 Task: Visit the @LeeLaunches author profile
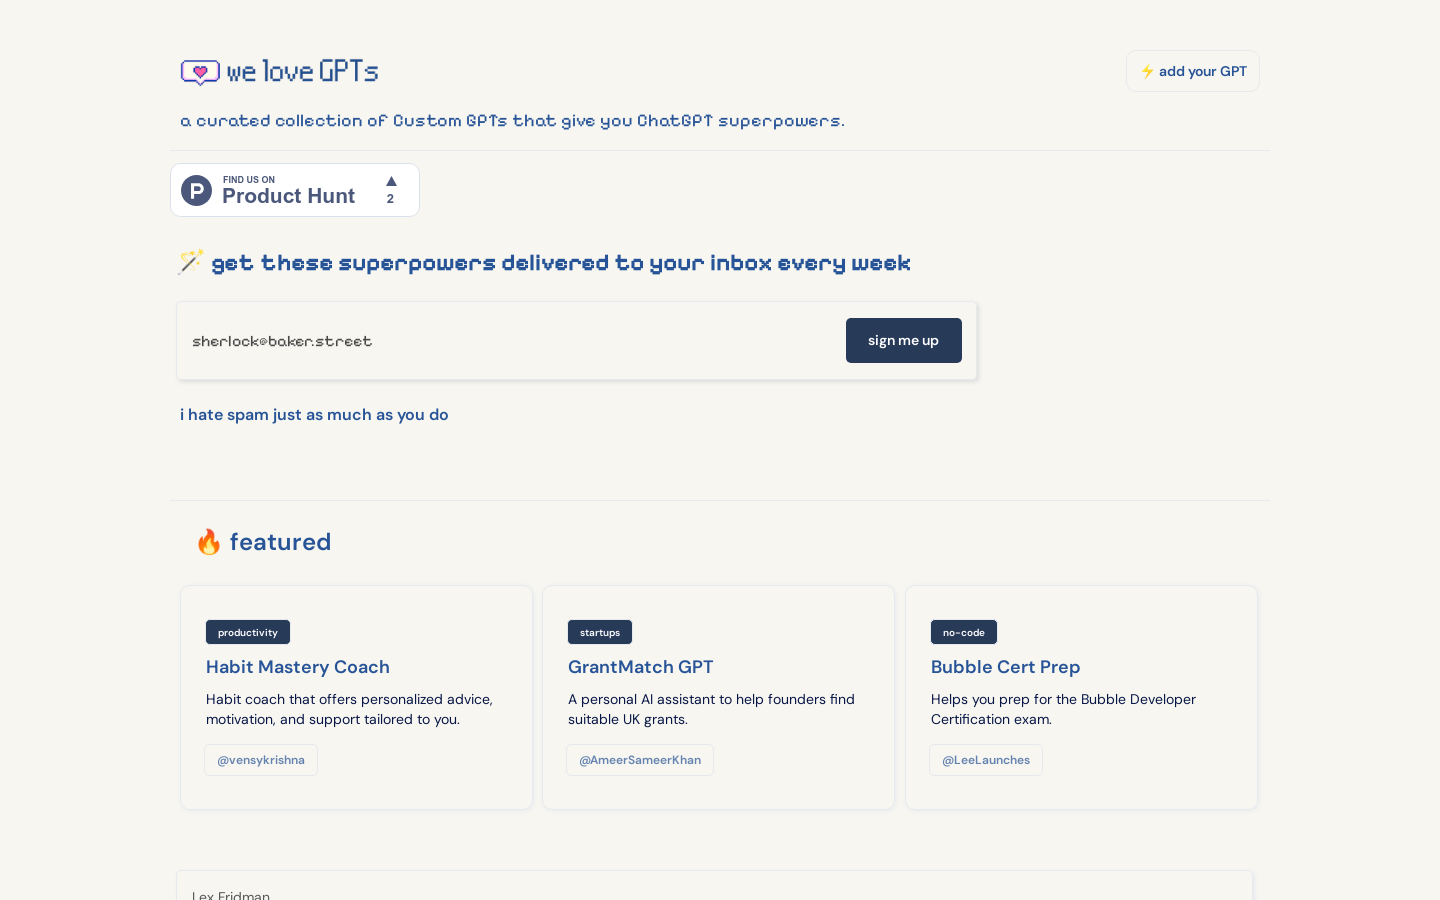[986, 760]
